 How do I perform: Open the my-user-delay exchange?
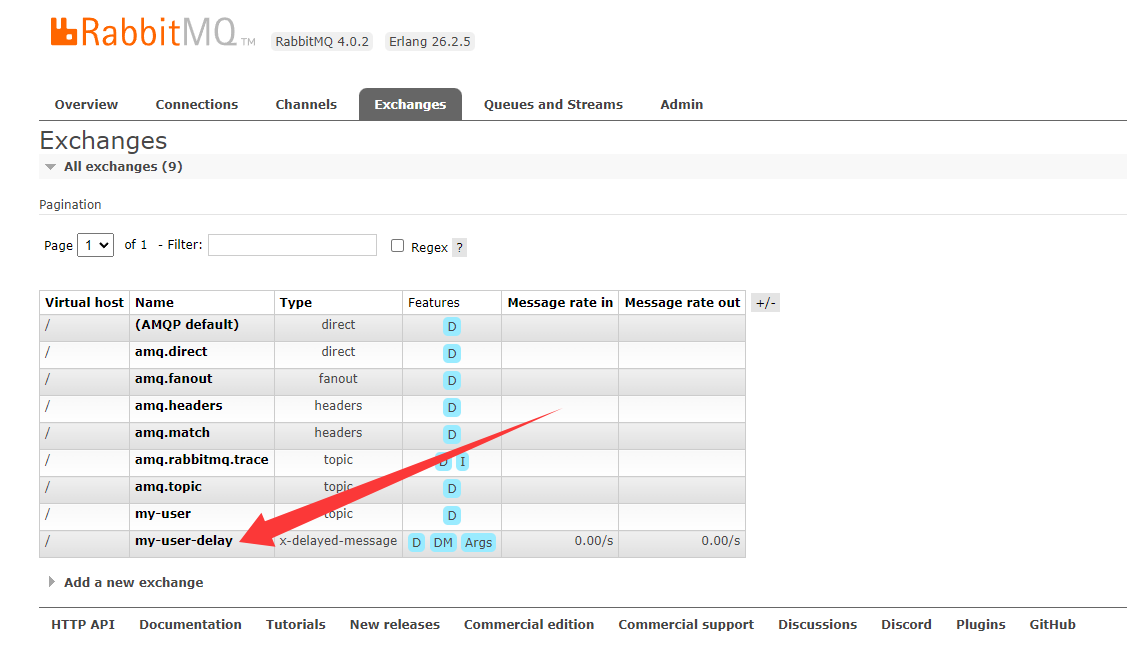[x=184, y=541]
